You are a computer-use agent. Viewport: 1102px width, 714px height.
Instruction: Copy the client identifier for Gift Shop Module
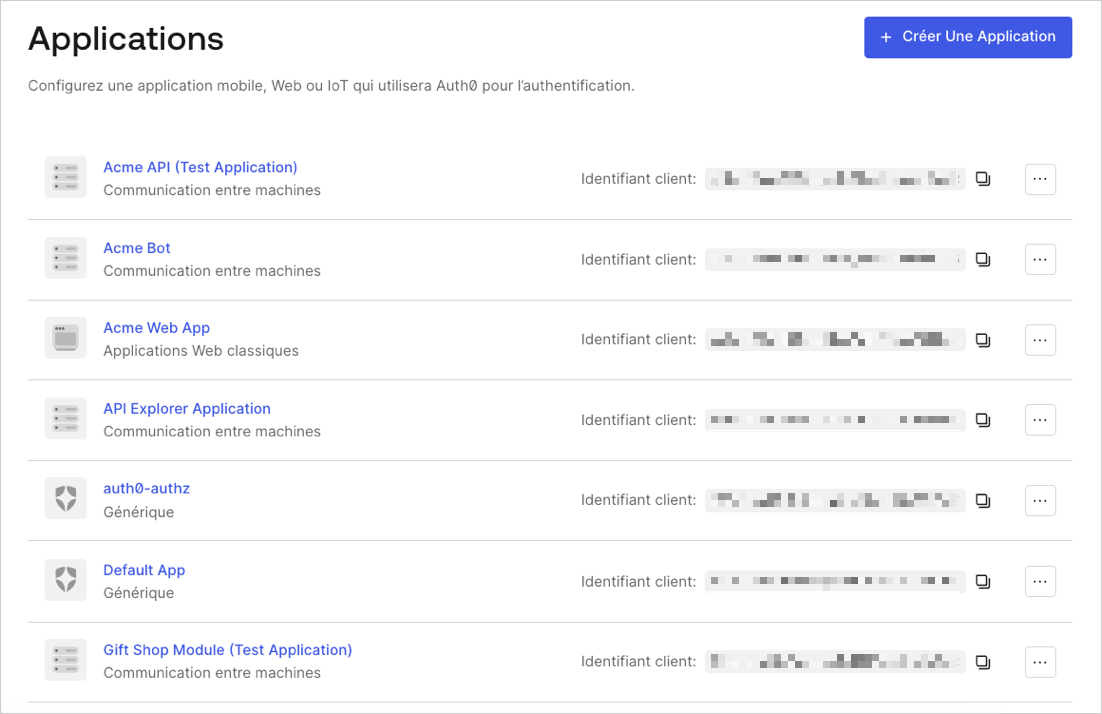[982, 661]
